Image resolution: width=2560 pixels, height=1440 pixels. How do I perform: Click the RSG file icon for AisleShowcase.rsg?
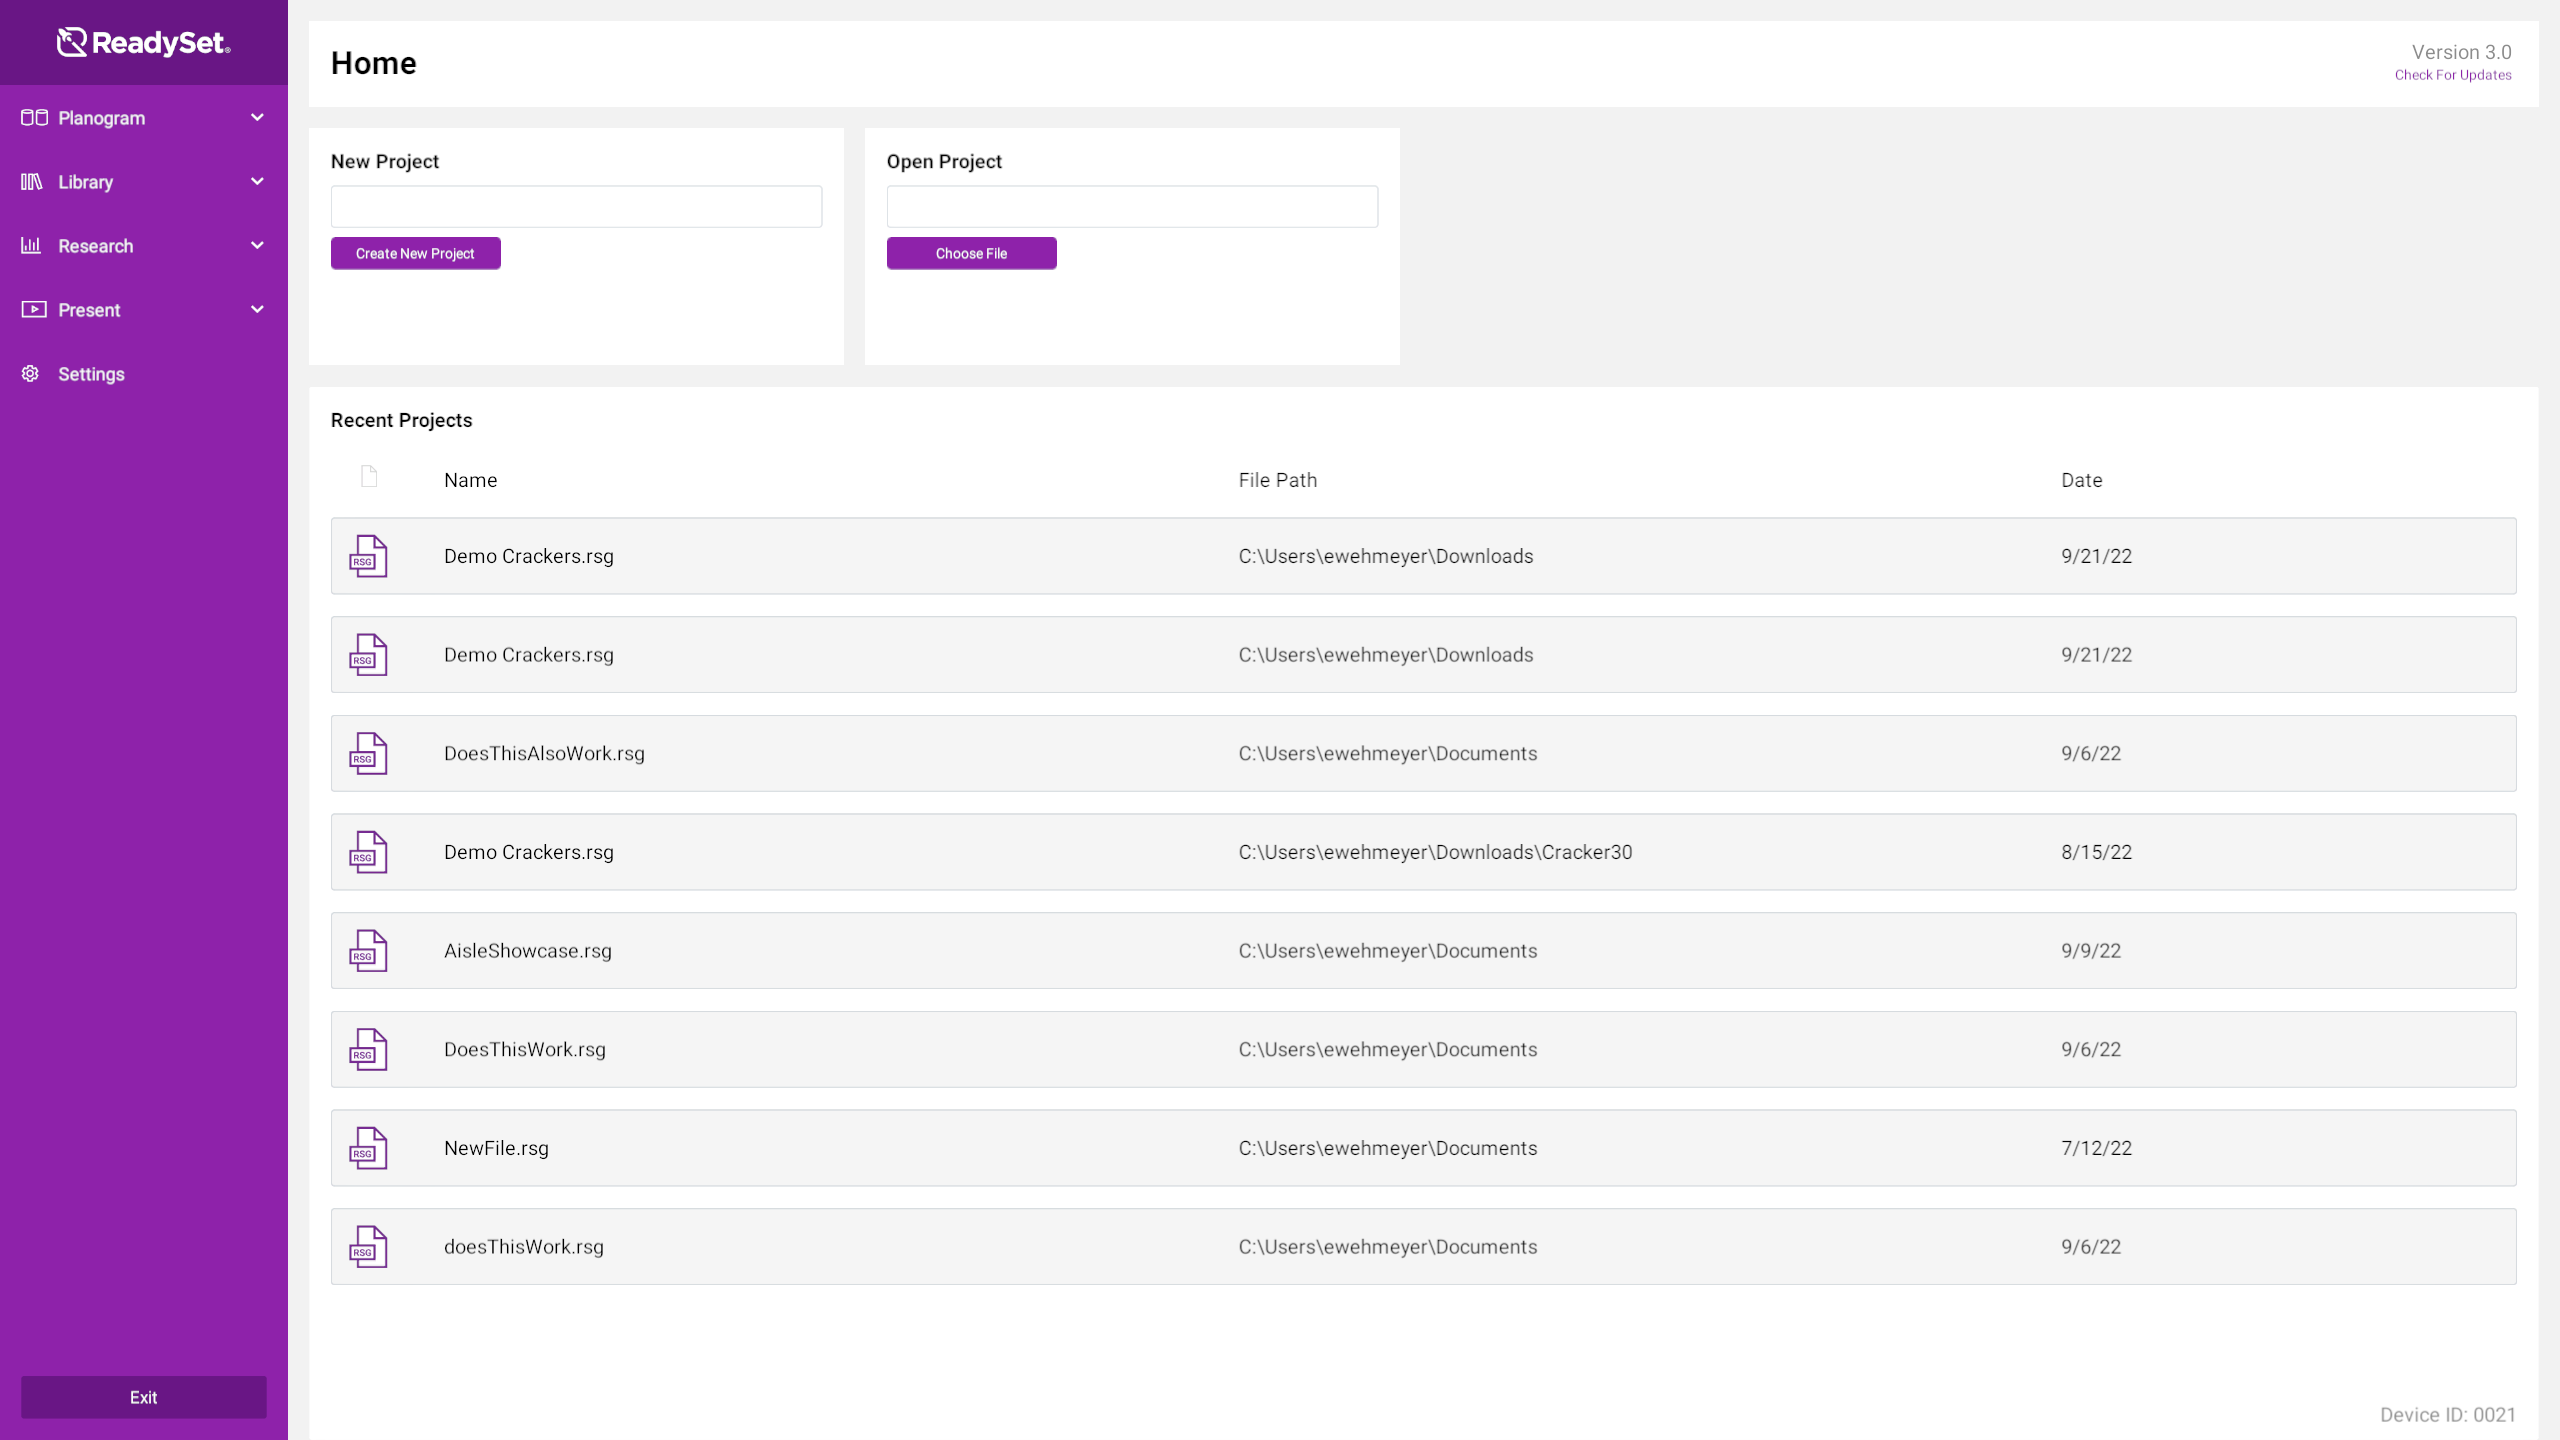pos(368,951)
